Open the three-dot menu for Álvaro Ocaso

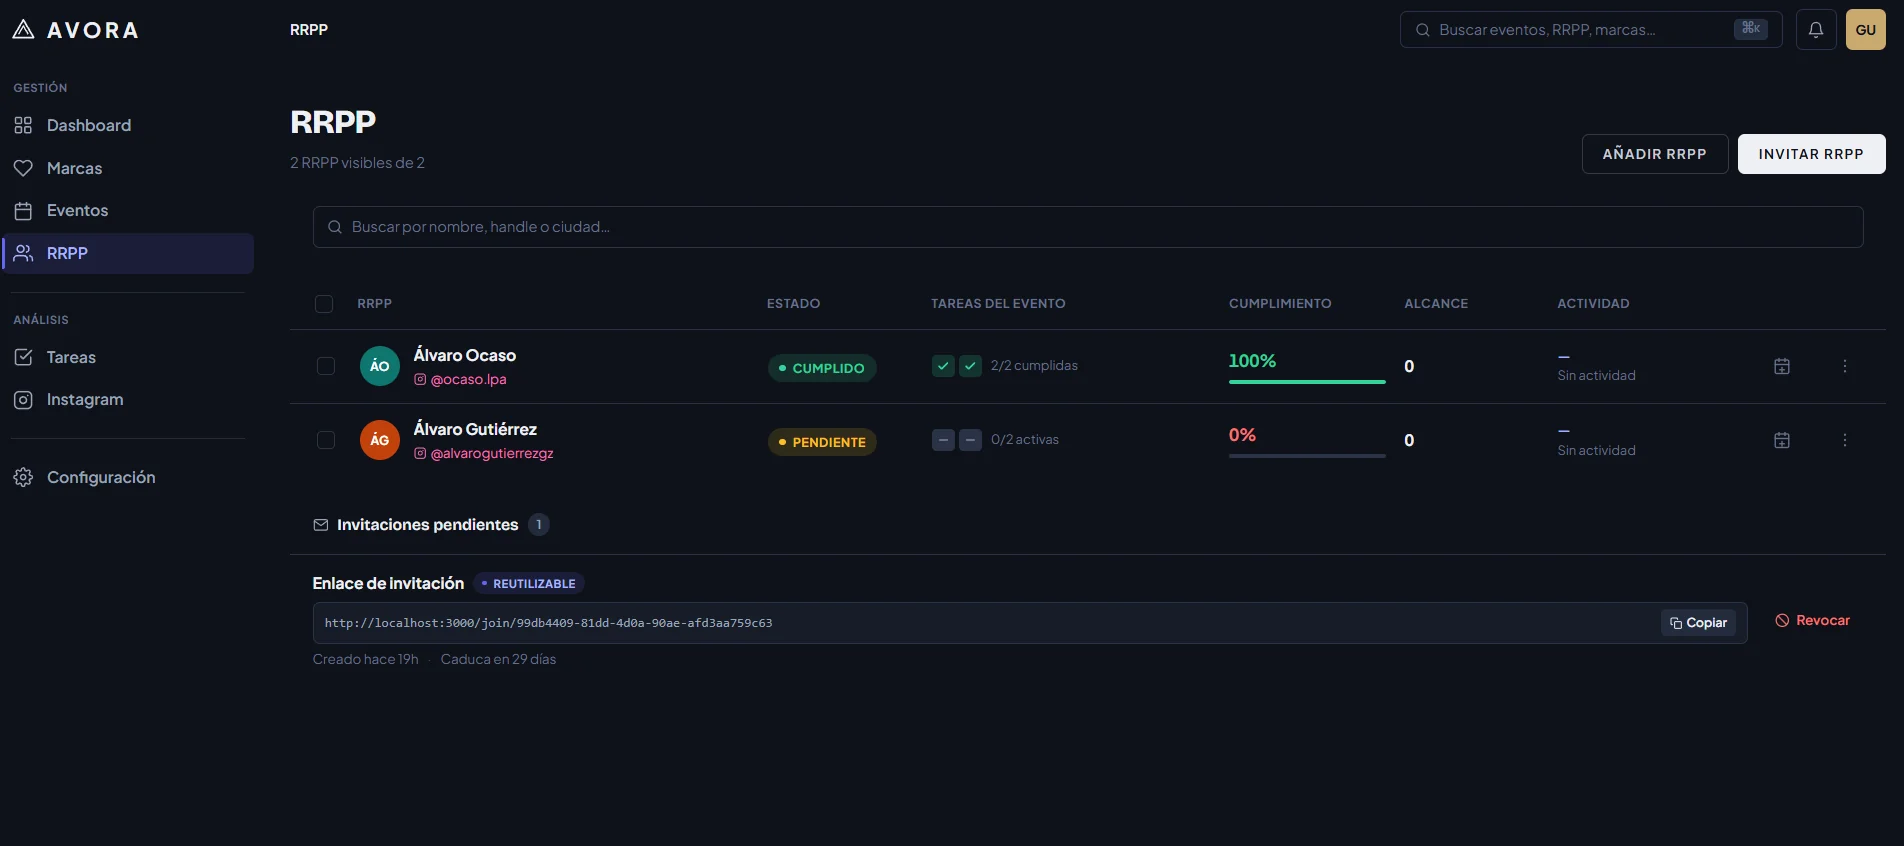(x=1845, y=366)
